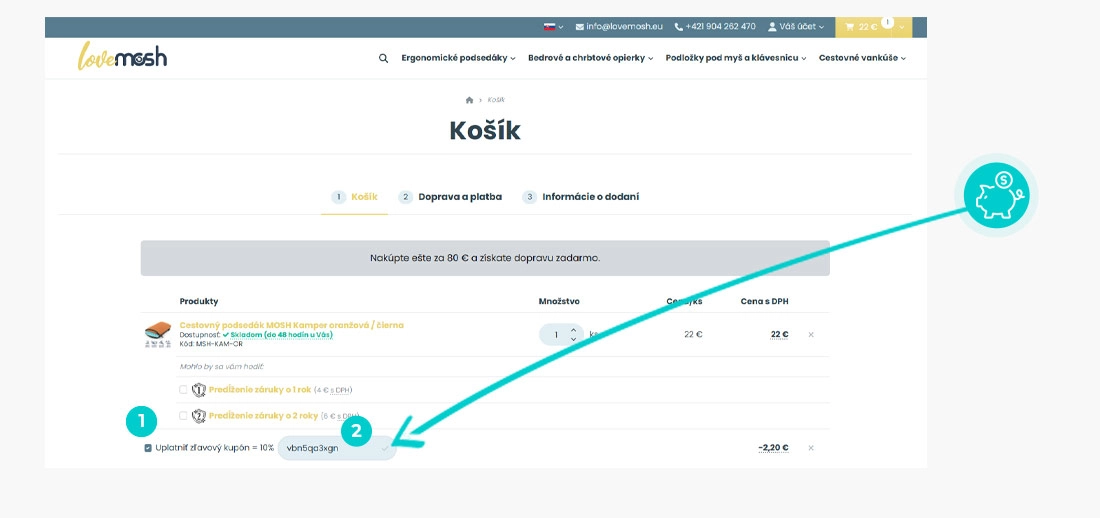Expand Bedrové a chrbtové opierky menu
The width and height of the screenshot is (1100, 518).
(591, 58)
